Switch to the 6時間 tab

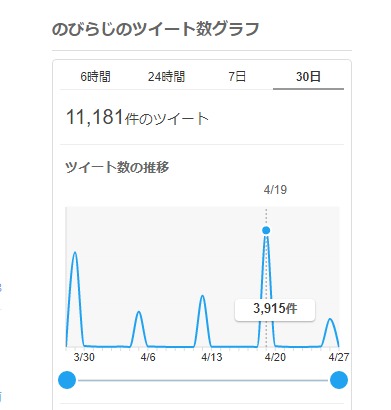click(x=96, y=77)
